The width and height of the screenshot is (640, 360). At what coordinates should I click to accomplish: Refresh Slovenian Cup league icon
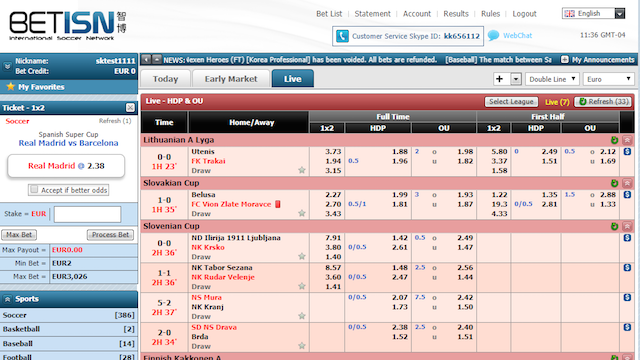click(x=614, y=227)
